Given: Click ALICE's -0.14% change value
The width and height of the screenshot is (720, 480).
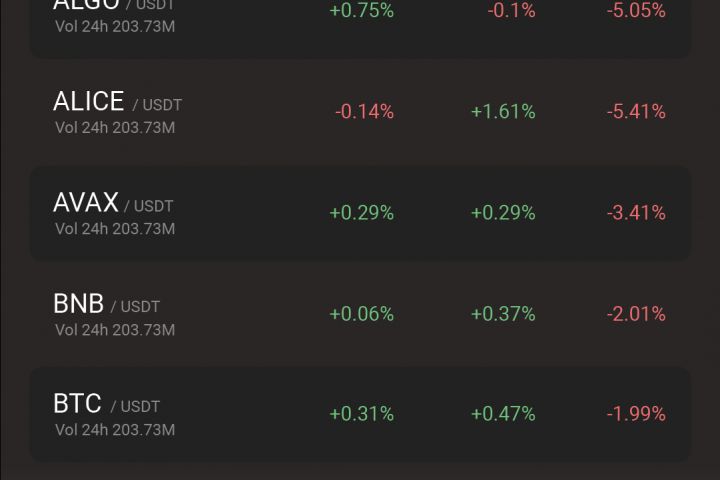Looking at the screenshot, I should [x=364, y=112].
